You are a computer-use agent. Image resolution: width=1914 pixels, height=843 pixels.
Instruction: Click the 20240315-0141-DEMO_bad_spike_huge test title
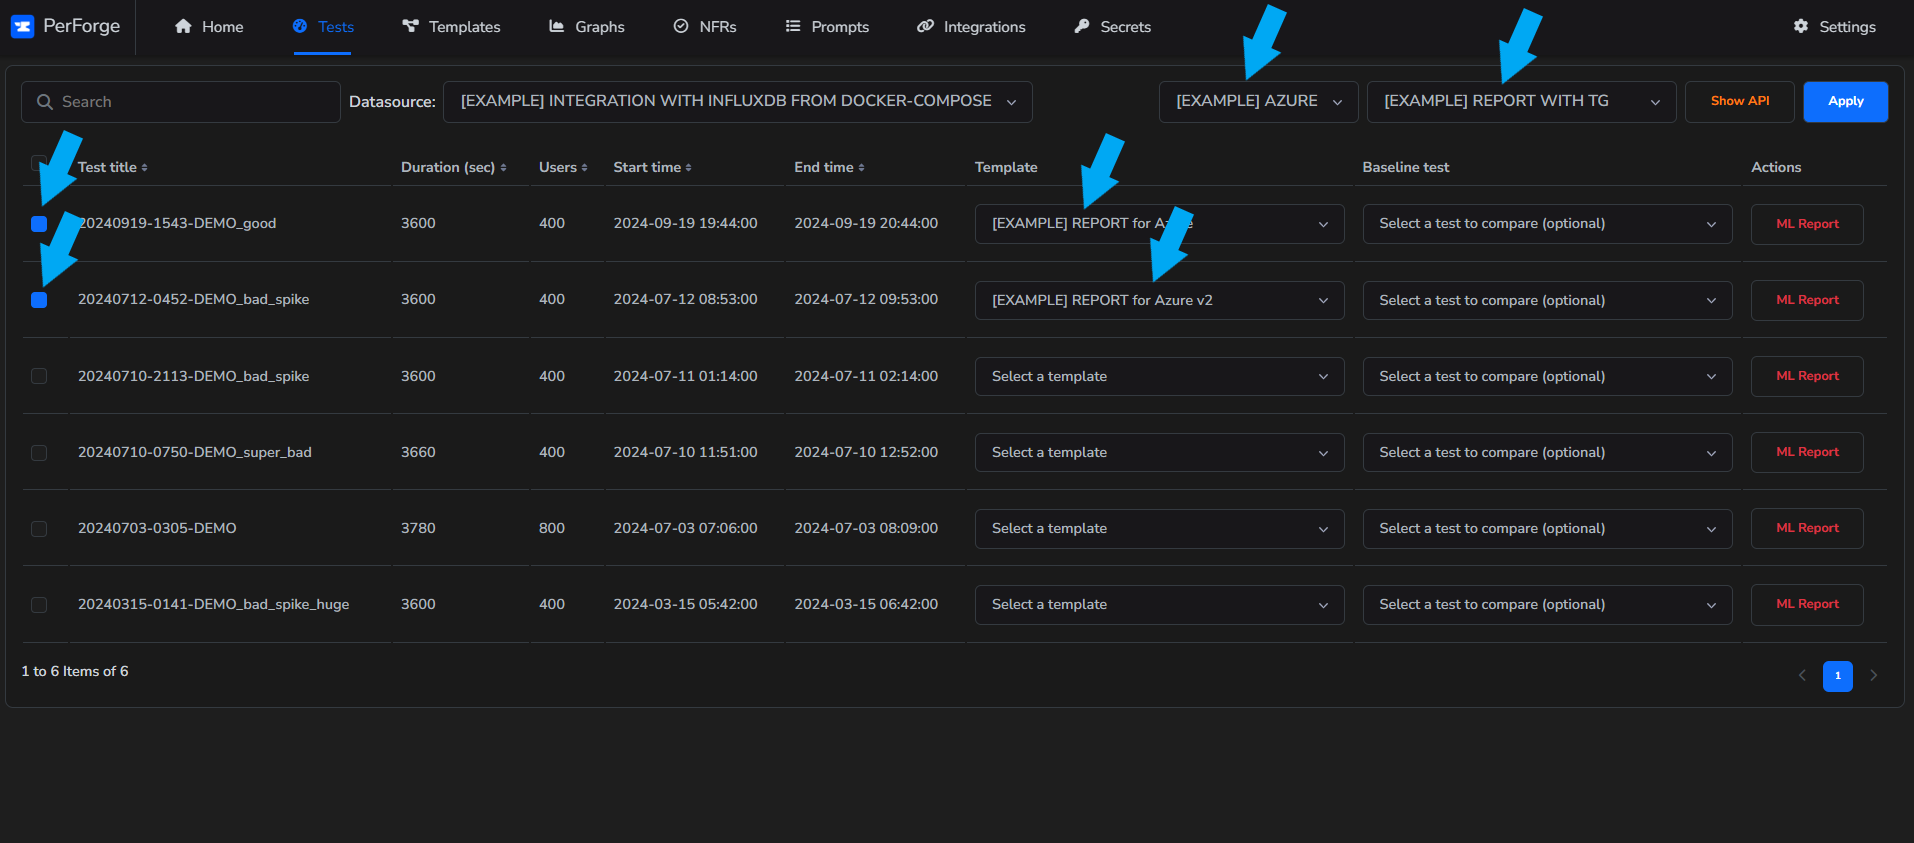pos(214,604)
